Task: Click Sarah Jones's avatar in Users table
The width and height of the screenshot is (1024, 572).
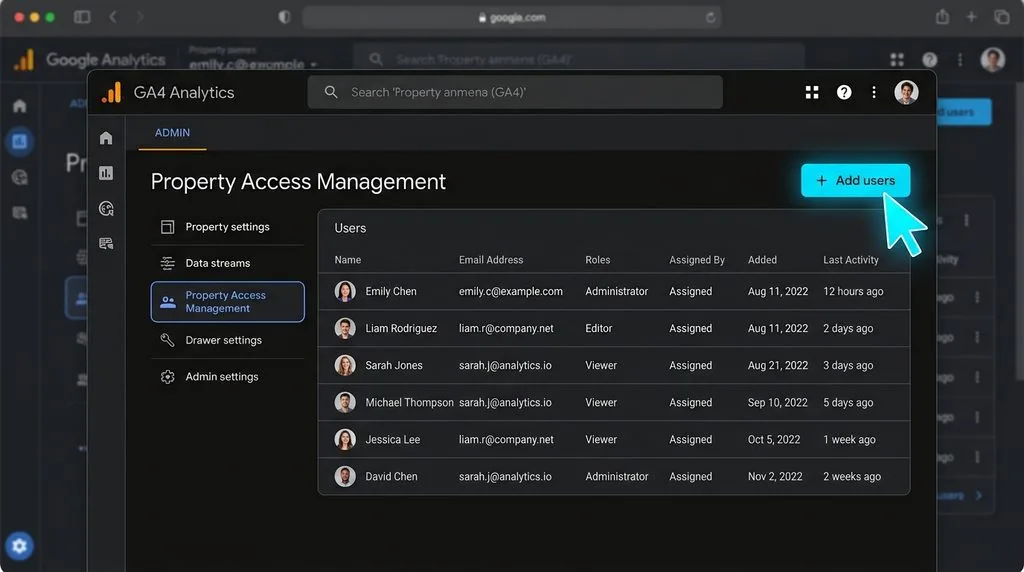Action: [x=345, y=365]
